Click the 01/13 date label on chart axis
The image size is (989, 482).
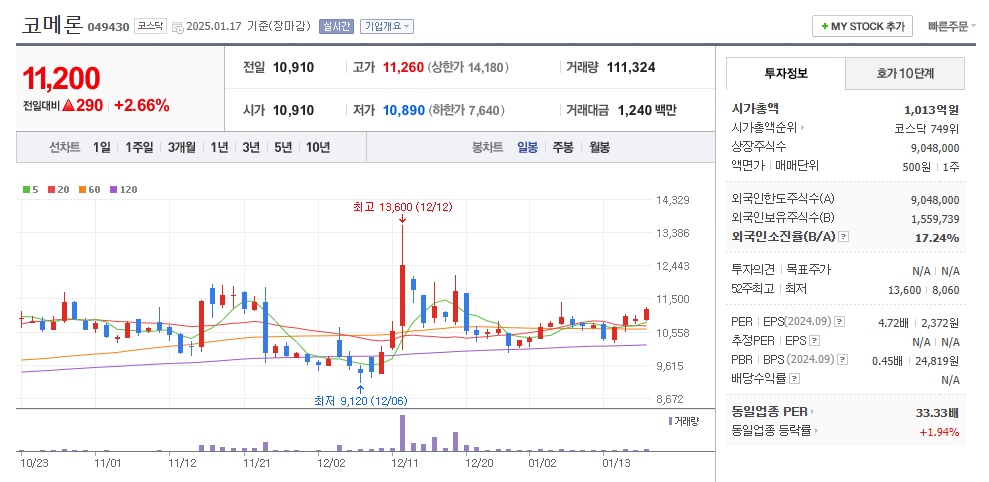pos(617,463)
